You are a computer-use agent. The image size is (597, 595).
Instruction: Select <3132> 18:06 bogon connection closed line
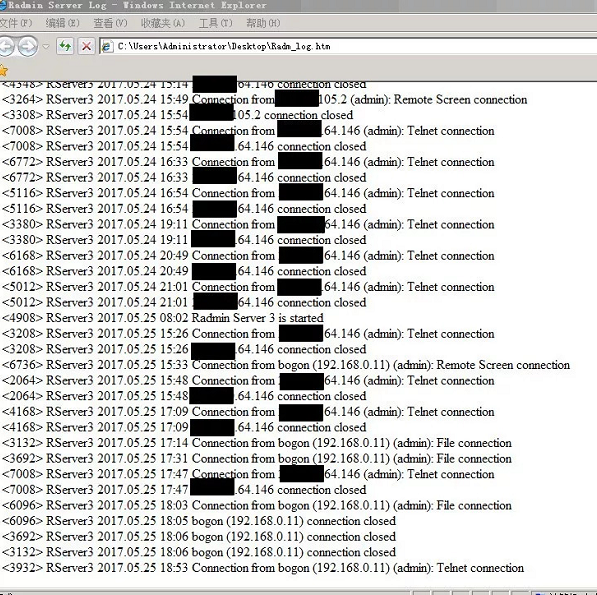(x=199, y=552)
